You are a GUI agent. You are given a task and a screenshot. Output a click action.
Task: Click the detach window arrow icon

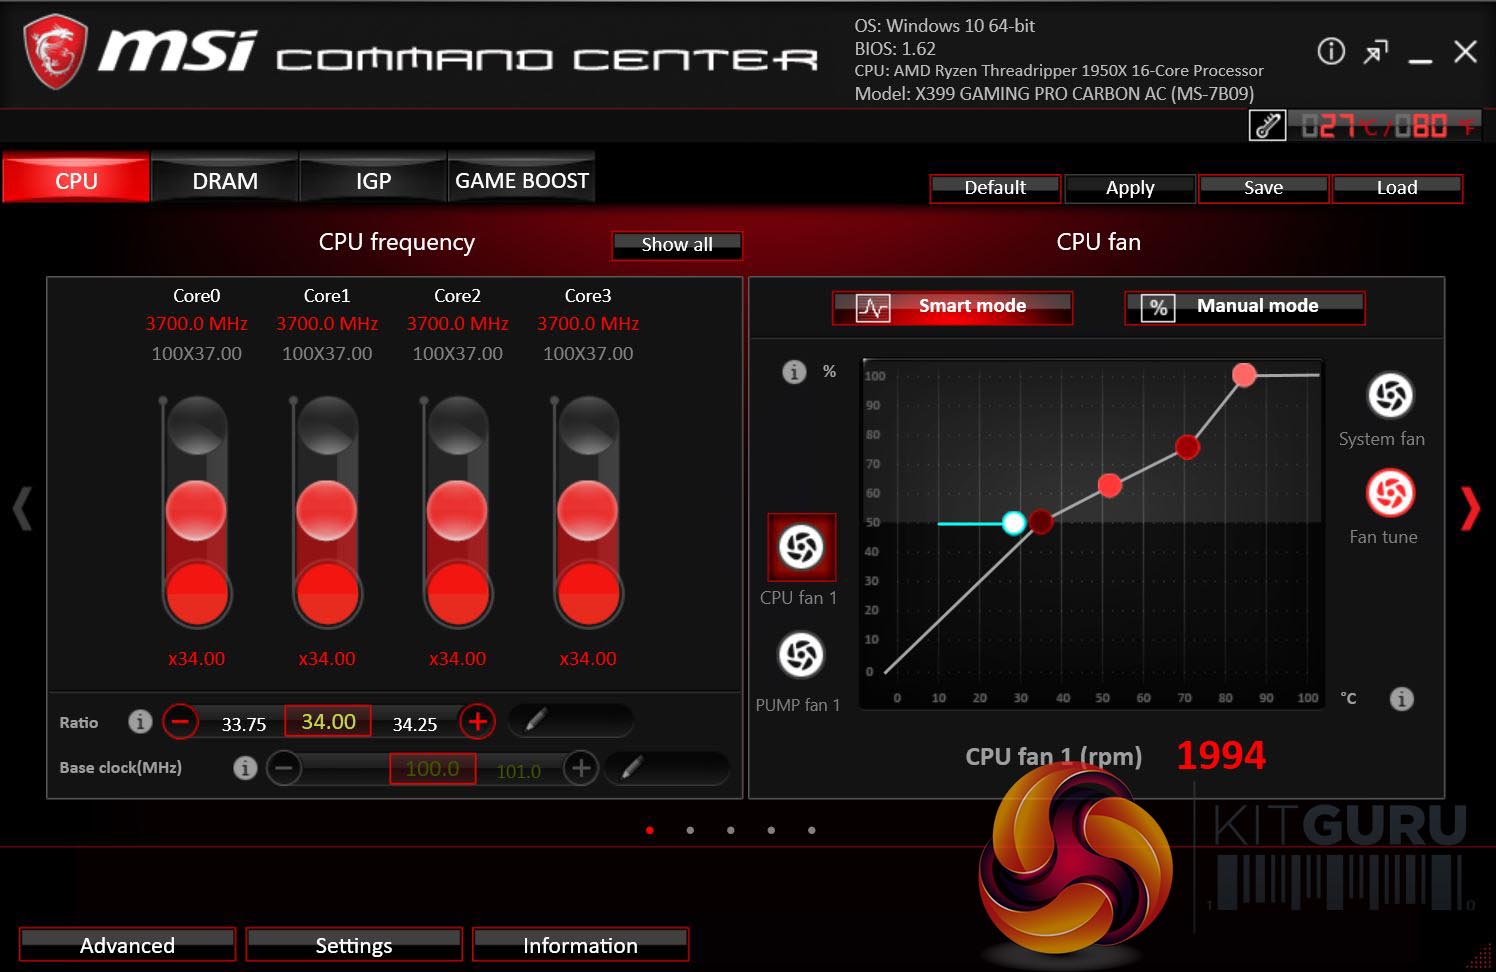tap(1376, 52)
